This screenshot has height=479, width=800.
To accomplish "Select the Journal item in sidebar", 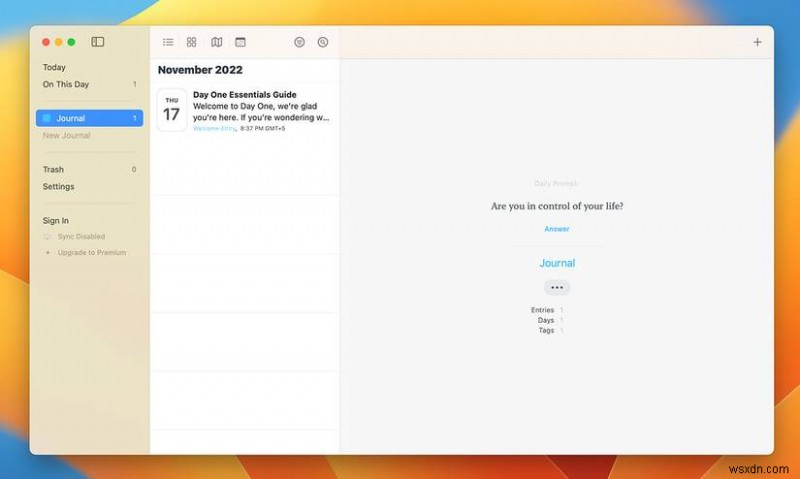I will click(x=89, y=118).
